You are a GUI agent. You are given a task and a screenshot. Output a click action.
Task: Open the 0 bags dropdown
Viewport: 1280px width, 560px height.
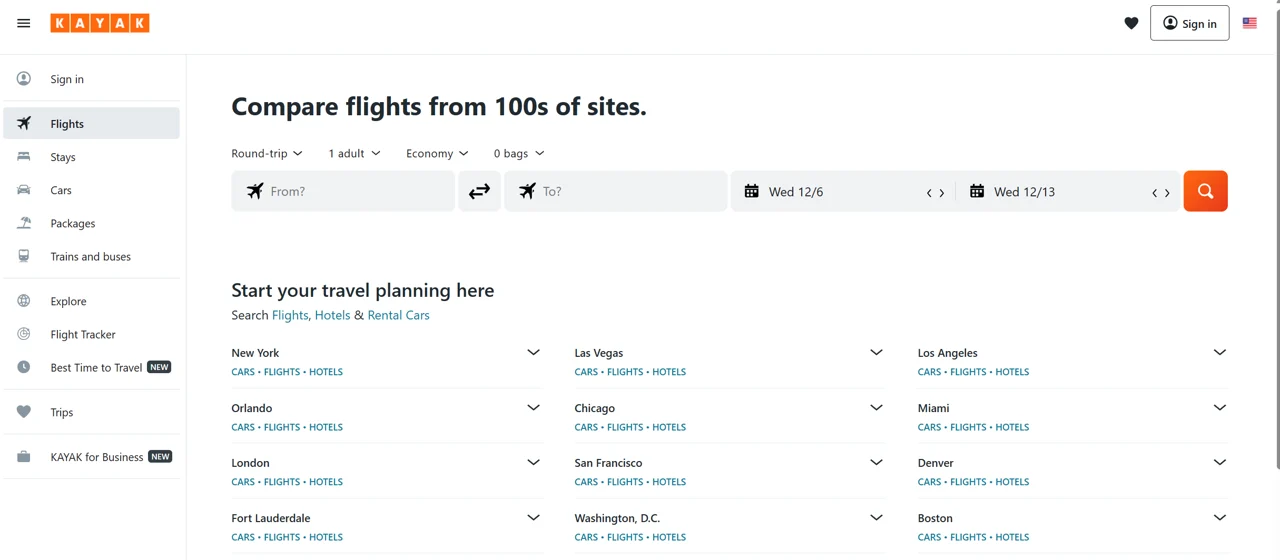click(x=518, y=153)
